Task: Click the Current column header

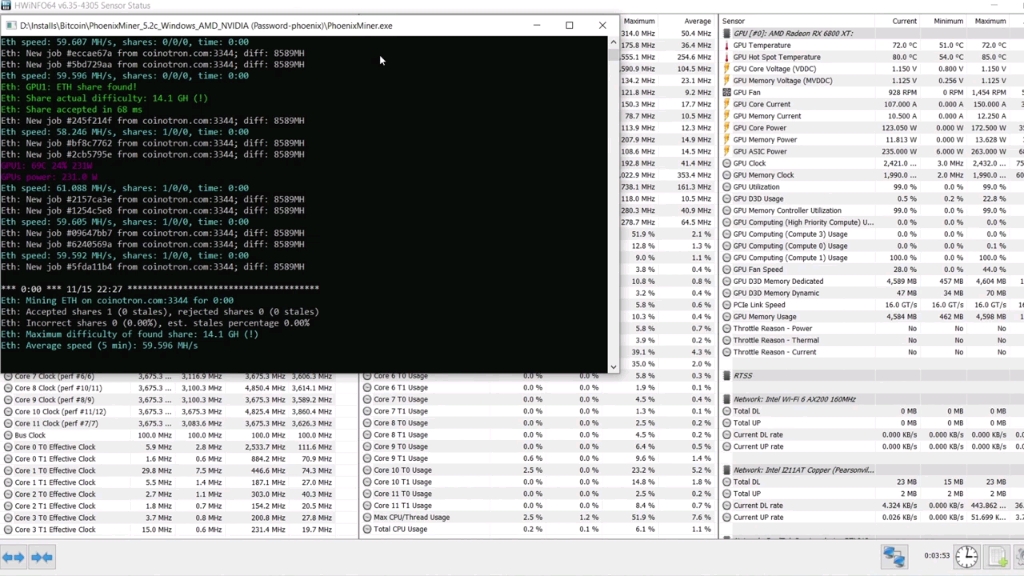Action: coord(904,21)
